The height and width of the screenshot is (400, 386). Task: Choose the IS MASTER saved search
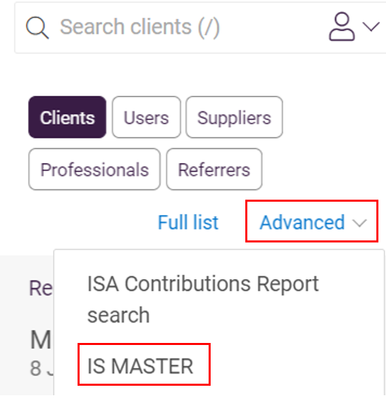click(x=140, y=366)
